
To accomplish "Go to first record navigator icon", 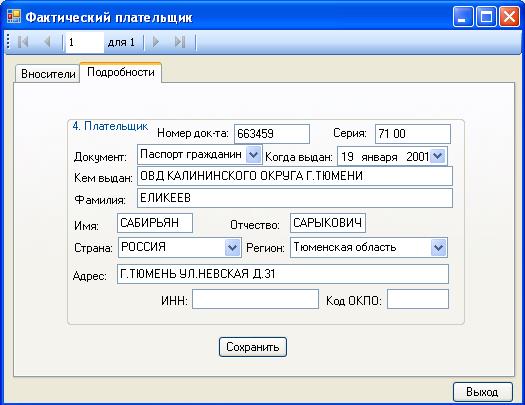I will click(23, 42).
